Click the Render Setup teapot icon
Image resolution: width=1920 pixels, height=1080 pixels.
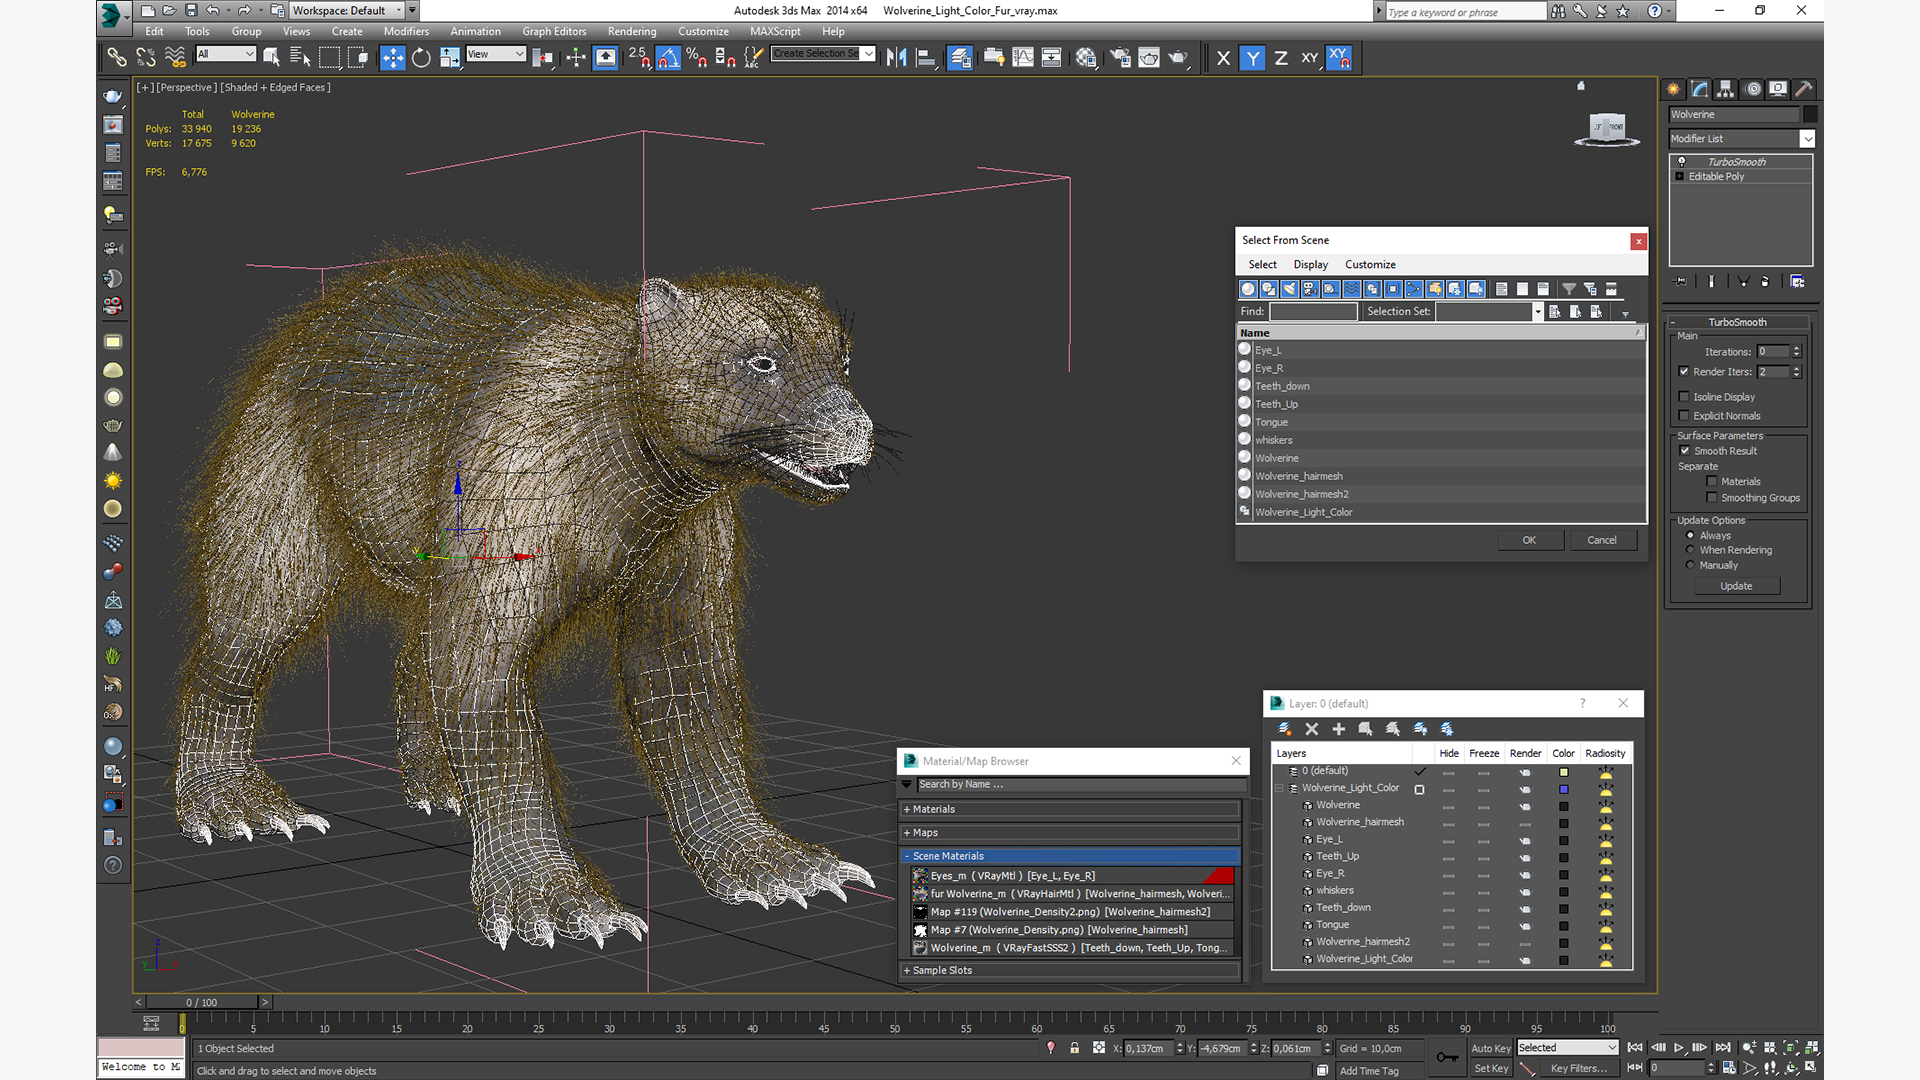[1121, 58]
